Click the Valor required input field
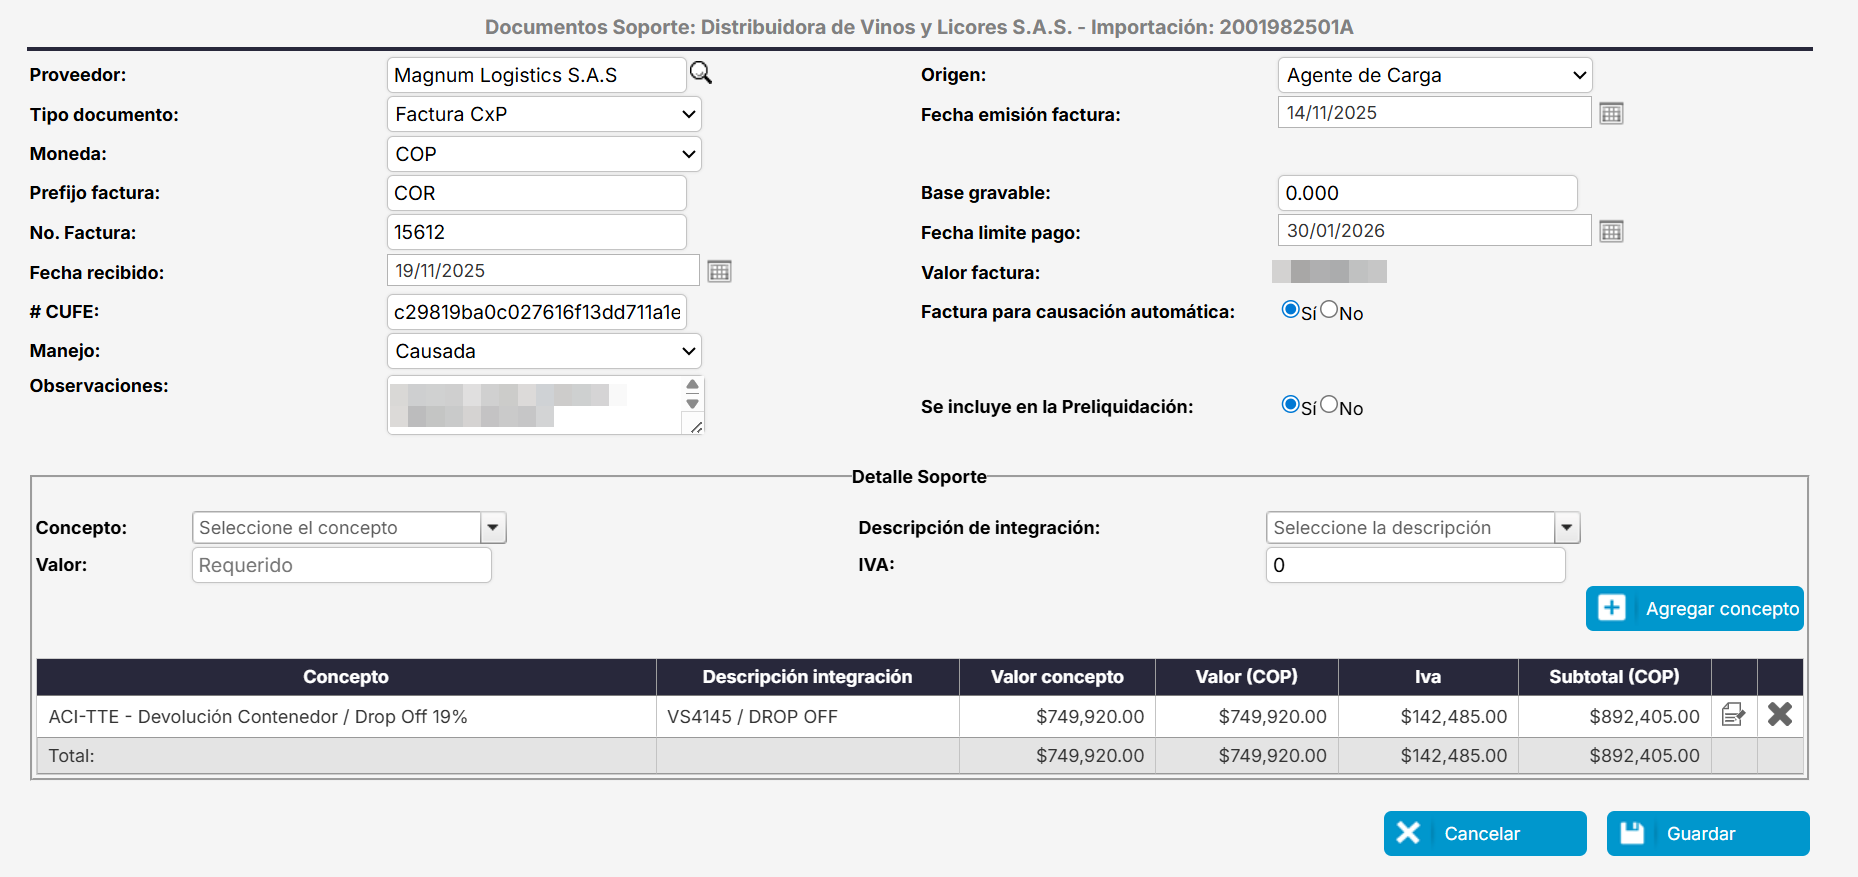Viewport: 1858px width, 877px height. click(x=341, y=565)
